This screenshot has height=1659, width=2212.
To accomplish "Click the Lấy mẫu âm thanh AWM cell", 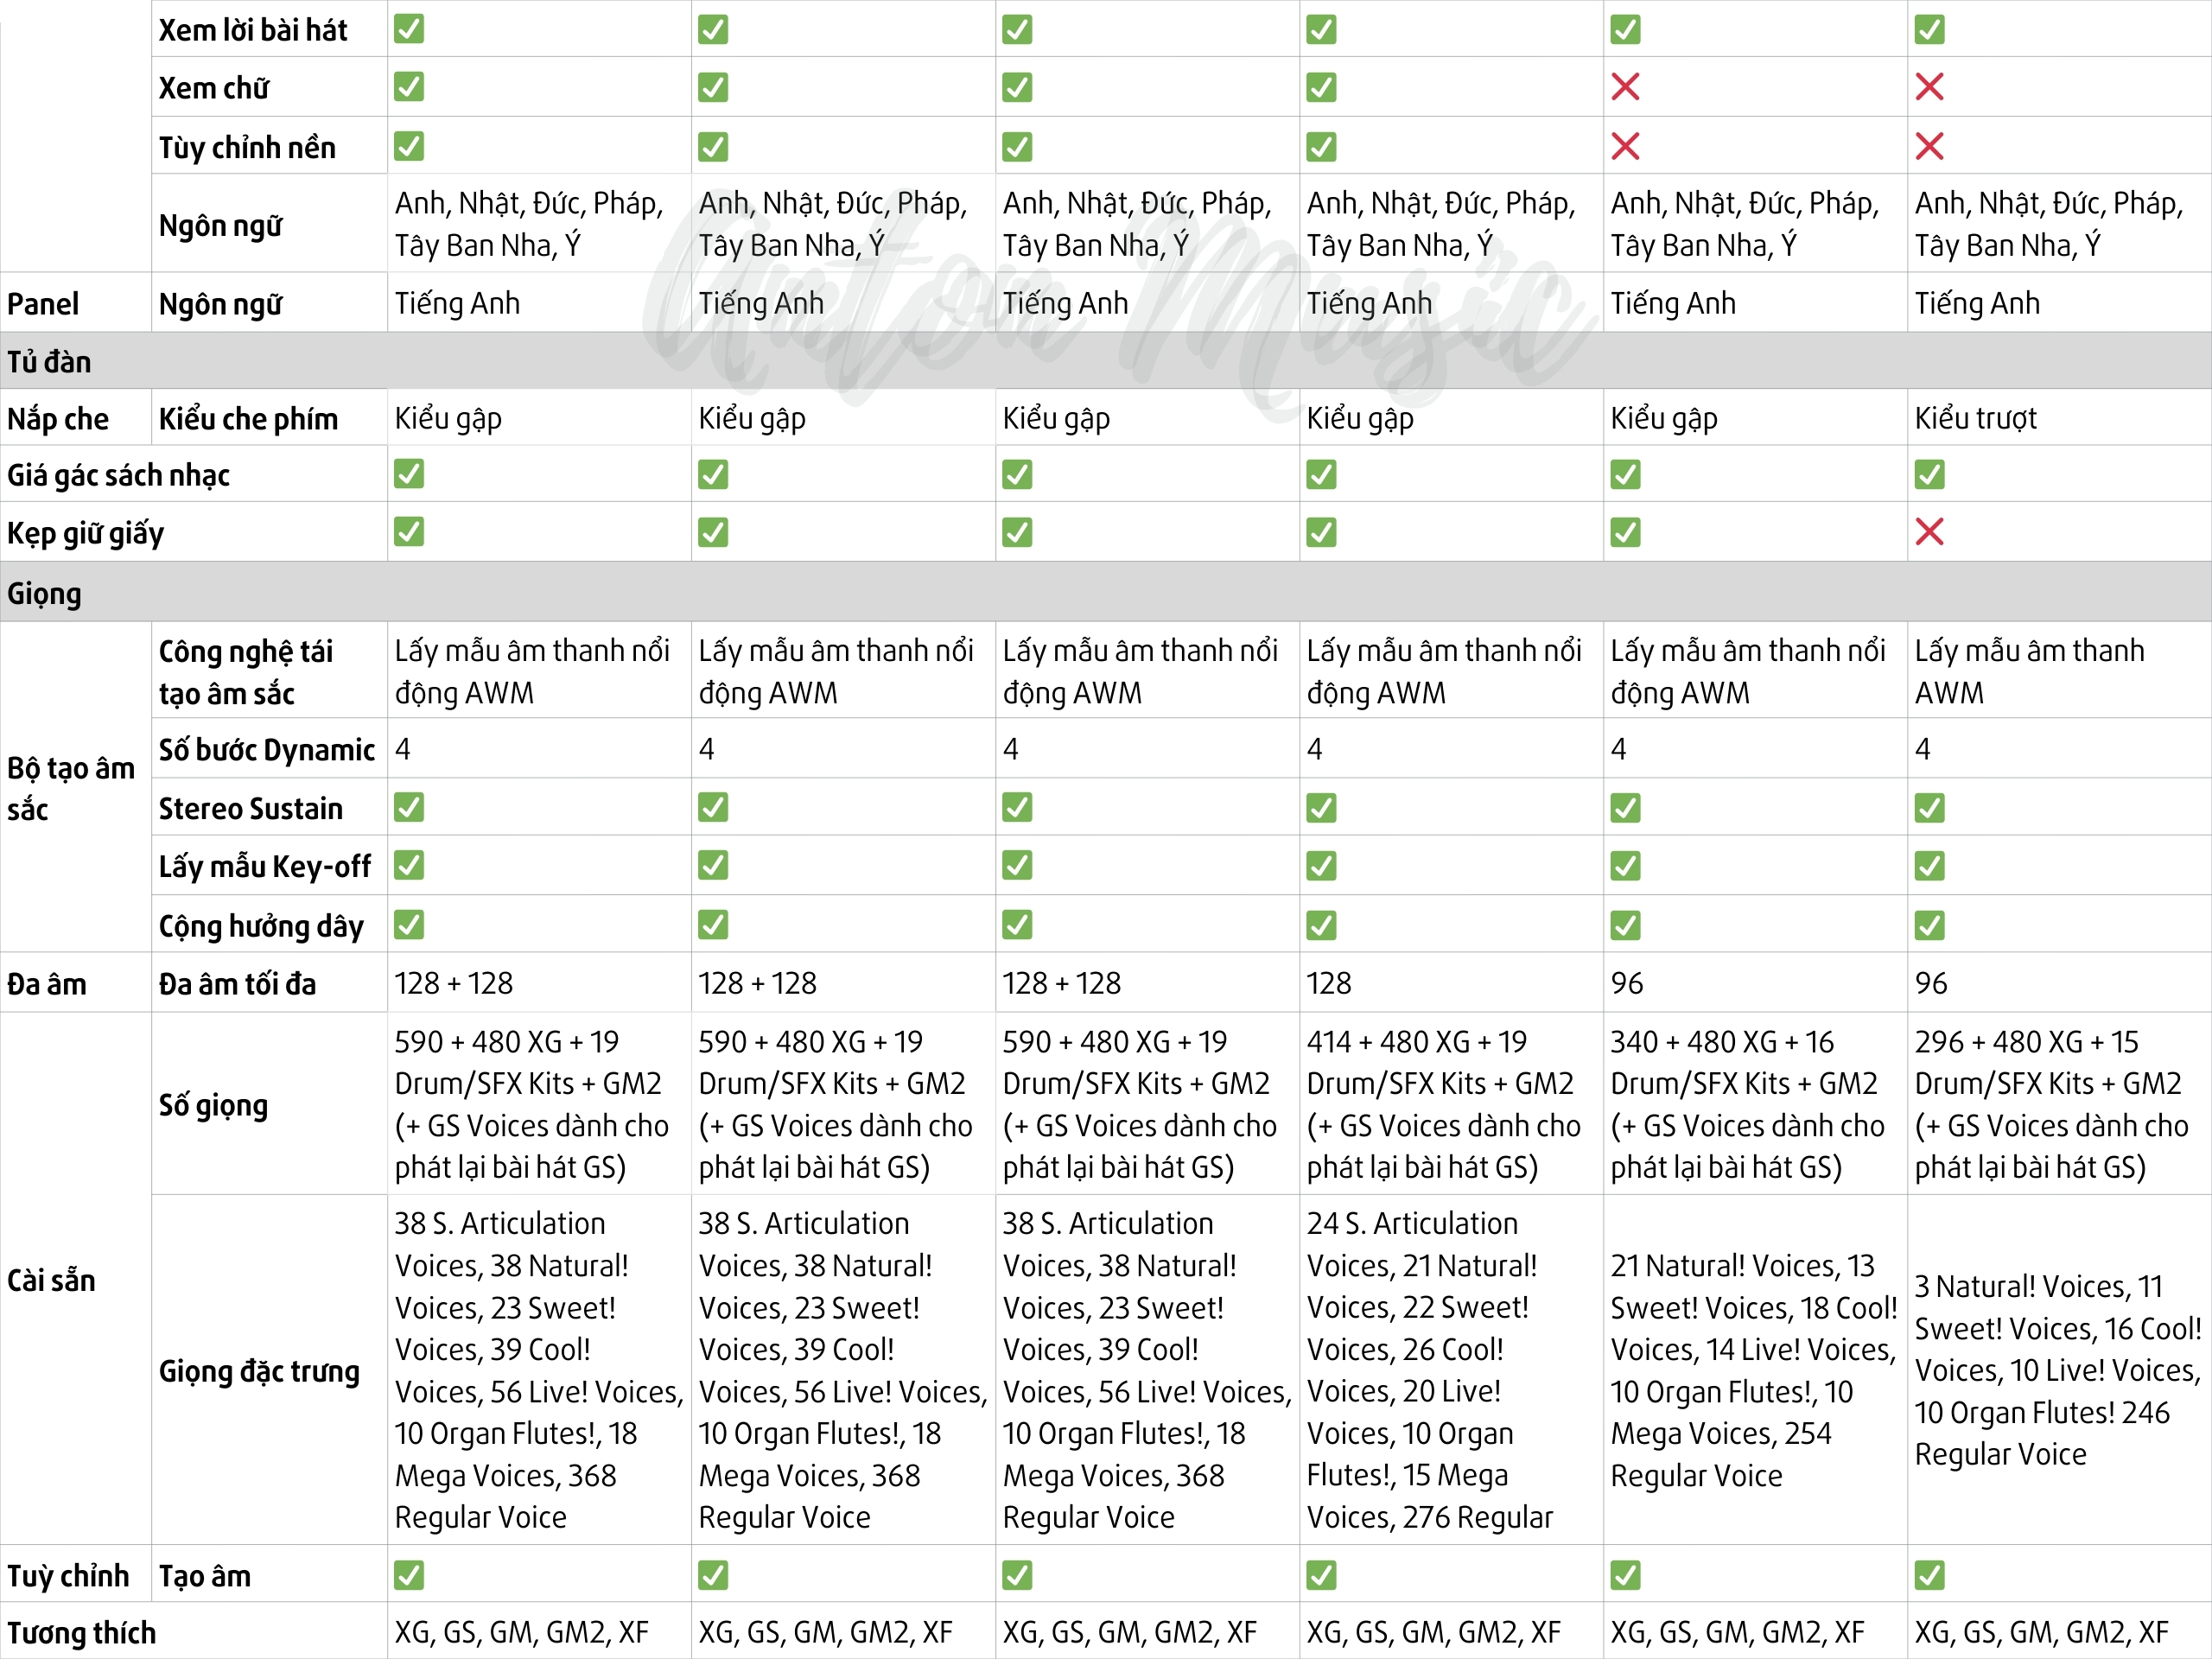I will point(2028,671).
